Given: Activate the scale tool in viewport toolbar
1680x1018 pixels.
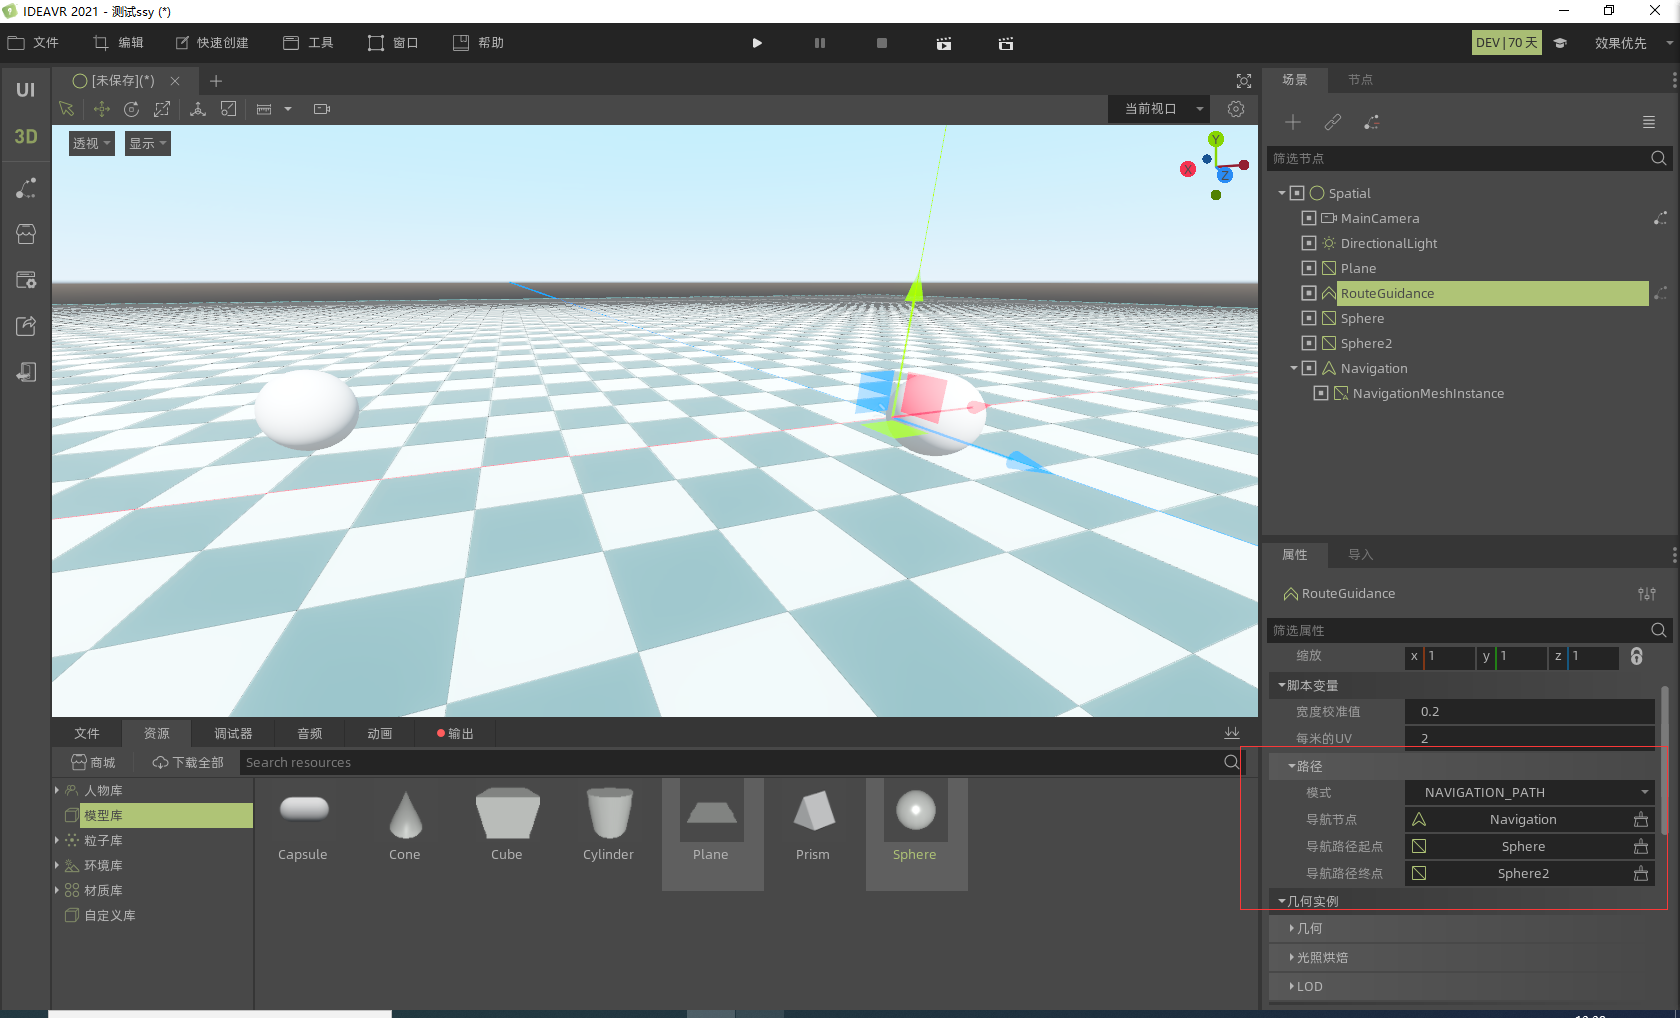Looking at the screenshot, I should click(162, 109).
